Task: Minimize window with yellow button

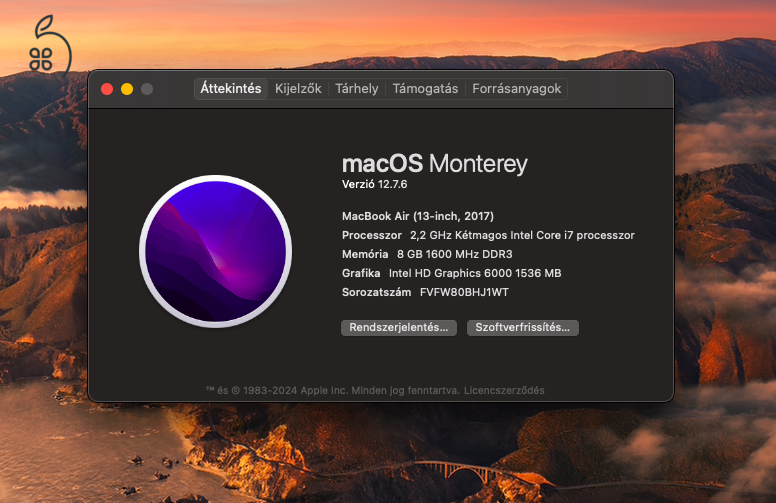Action: 127,89
